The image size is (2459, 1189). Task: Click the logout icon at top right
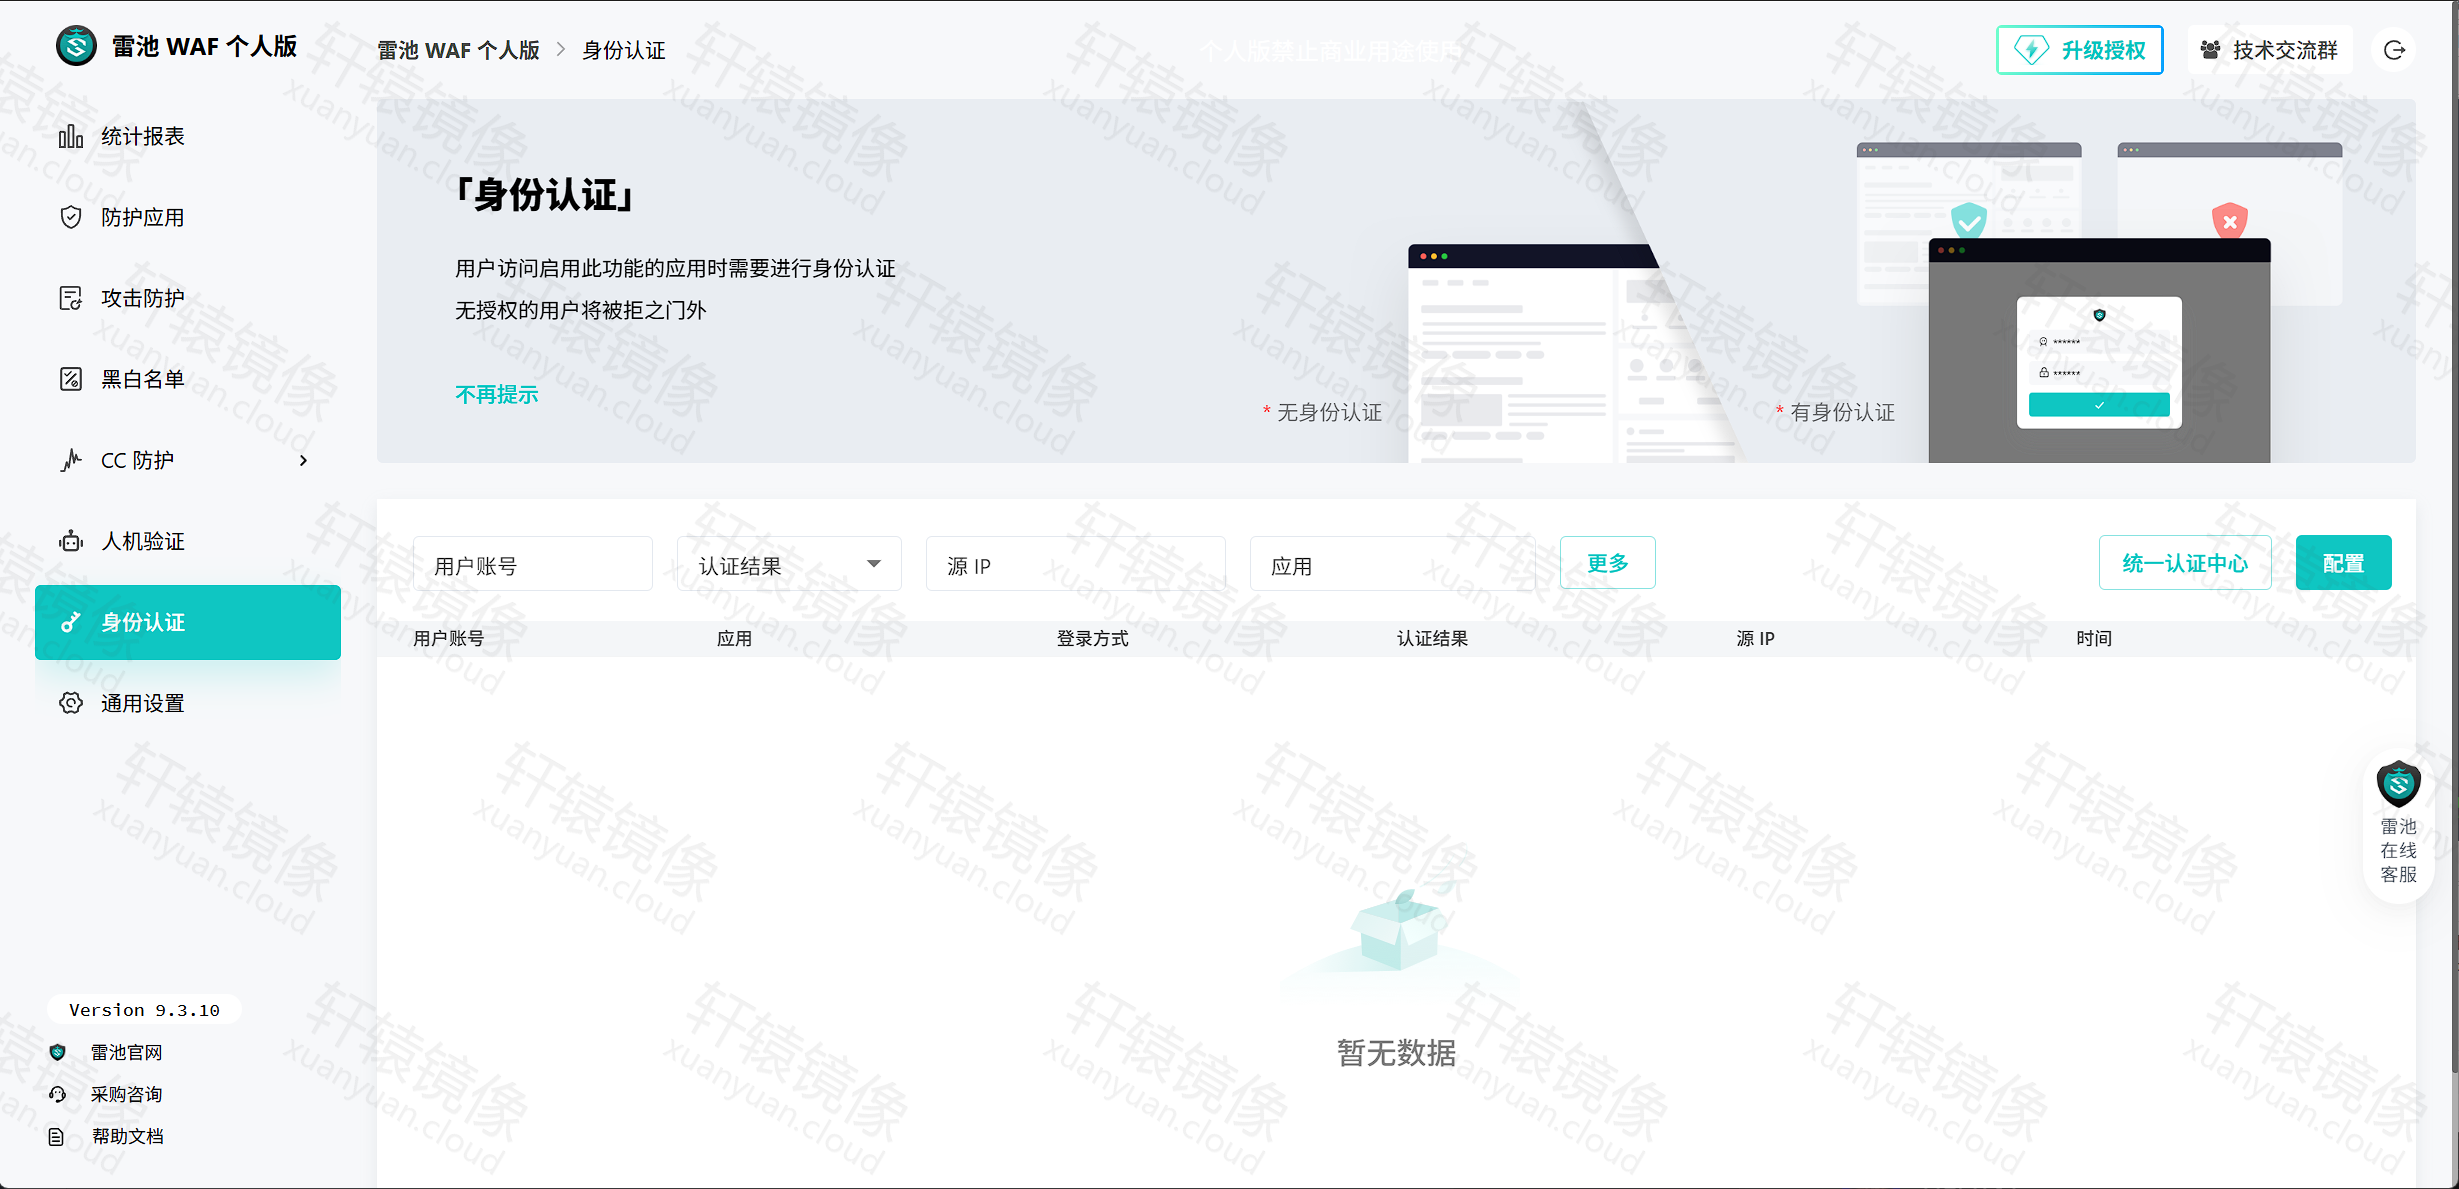point(2394,50)
